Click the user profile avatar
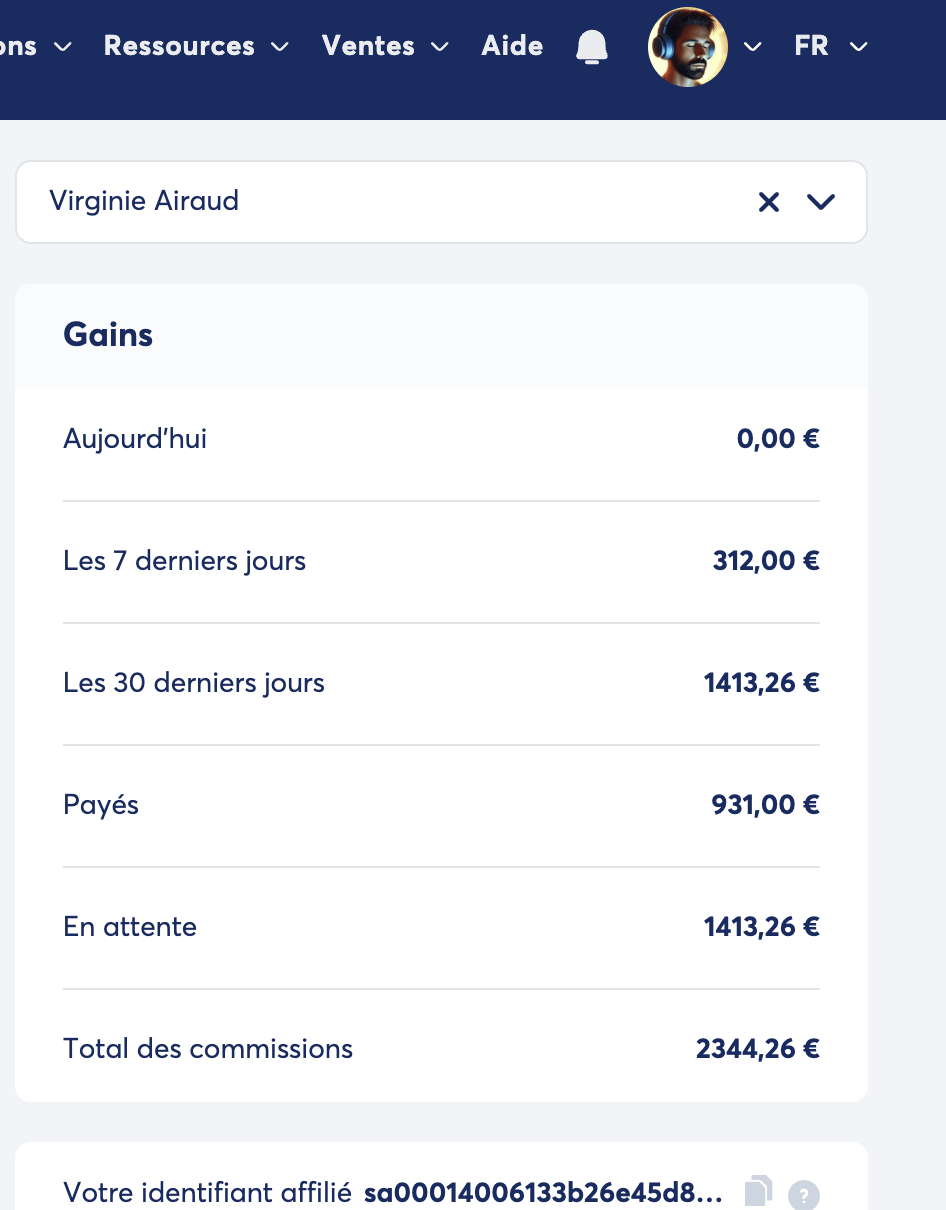946x1210 pixels. pos(687,47)
